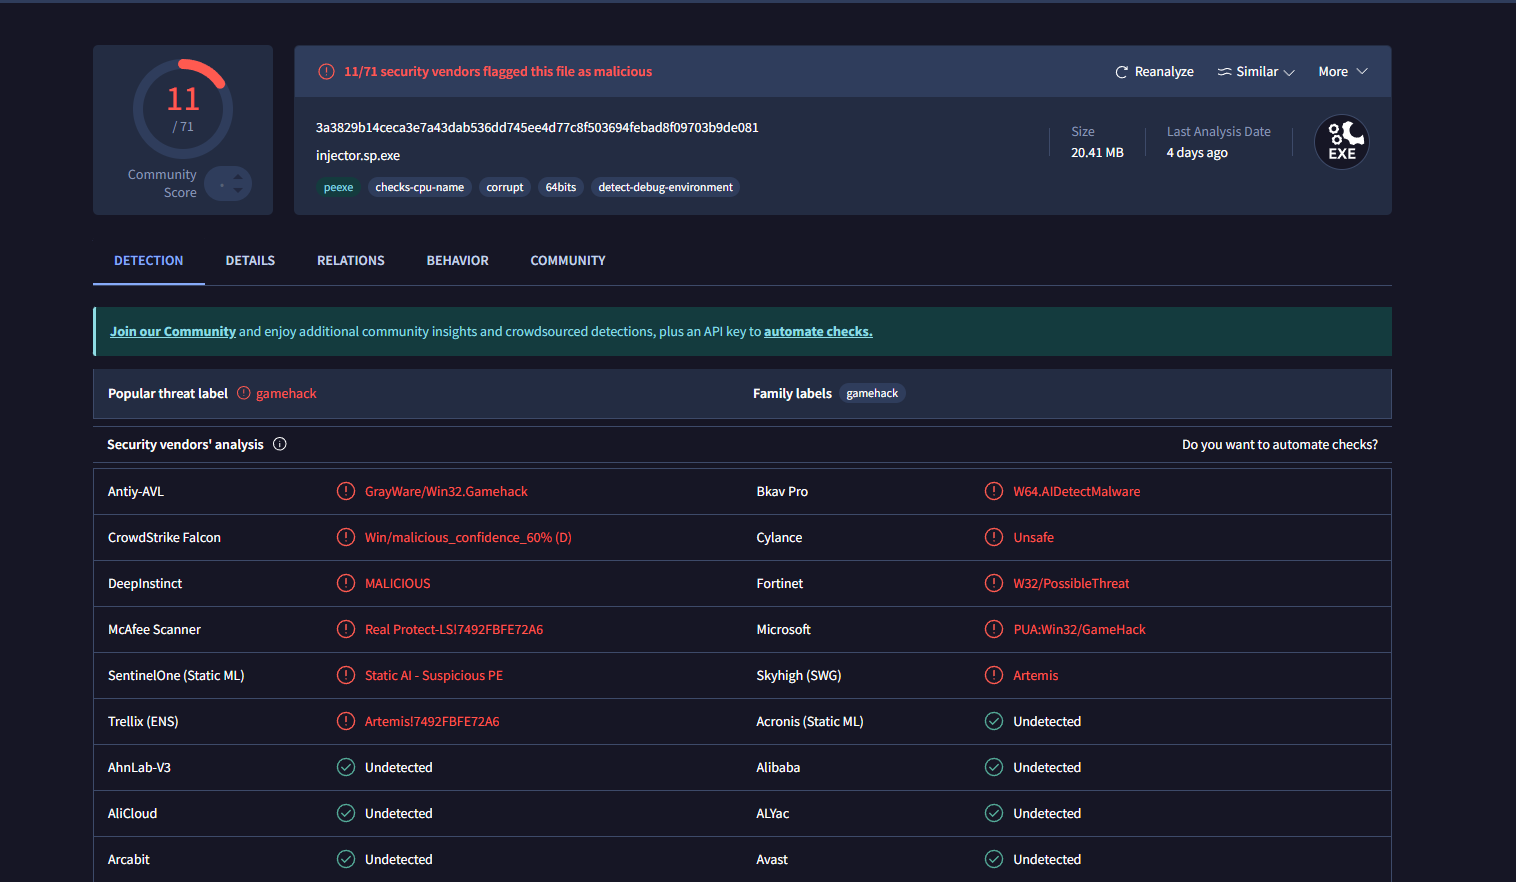Viewport: 1516px width, 882px height.
Task: Click the alert icon for Skyhigh (SWG)
Action: click(994, 675)
